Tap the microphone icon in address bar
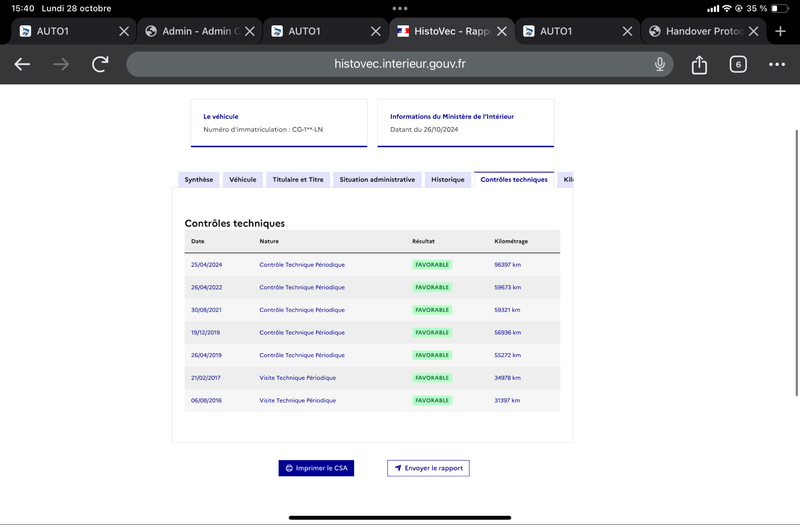Image resolution: width=800 pixels, height=525 pixels. (x=660, y=64)
